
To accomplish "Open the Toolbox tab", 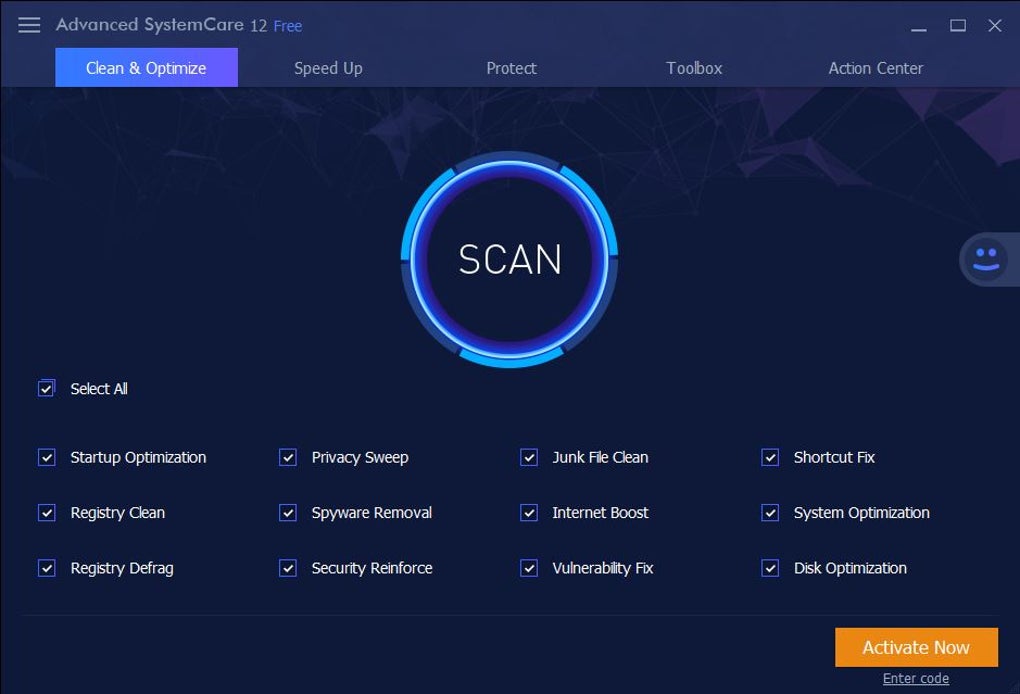I will (x=694, y=68).
